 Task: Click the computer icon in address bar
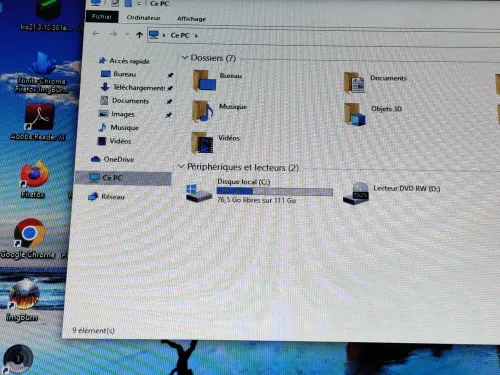154,35
